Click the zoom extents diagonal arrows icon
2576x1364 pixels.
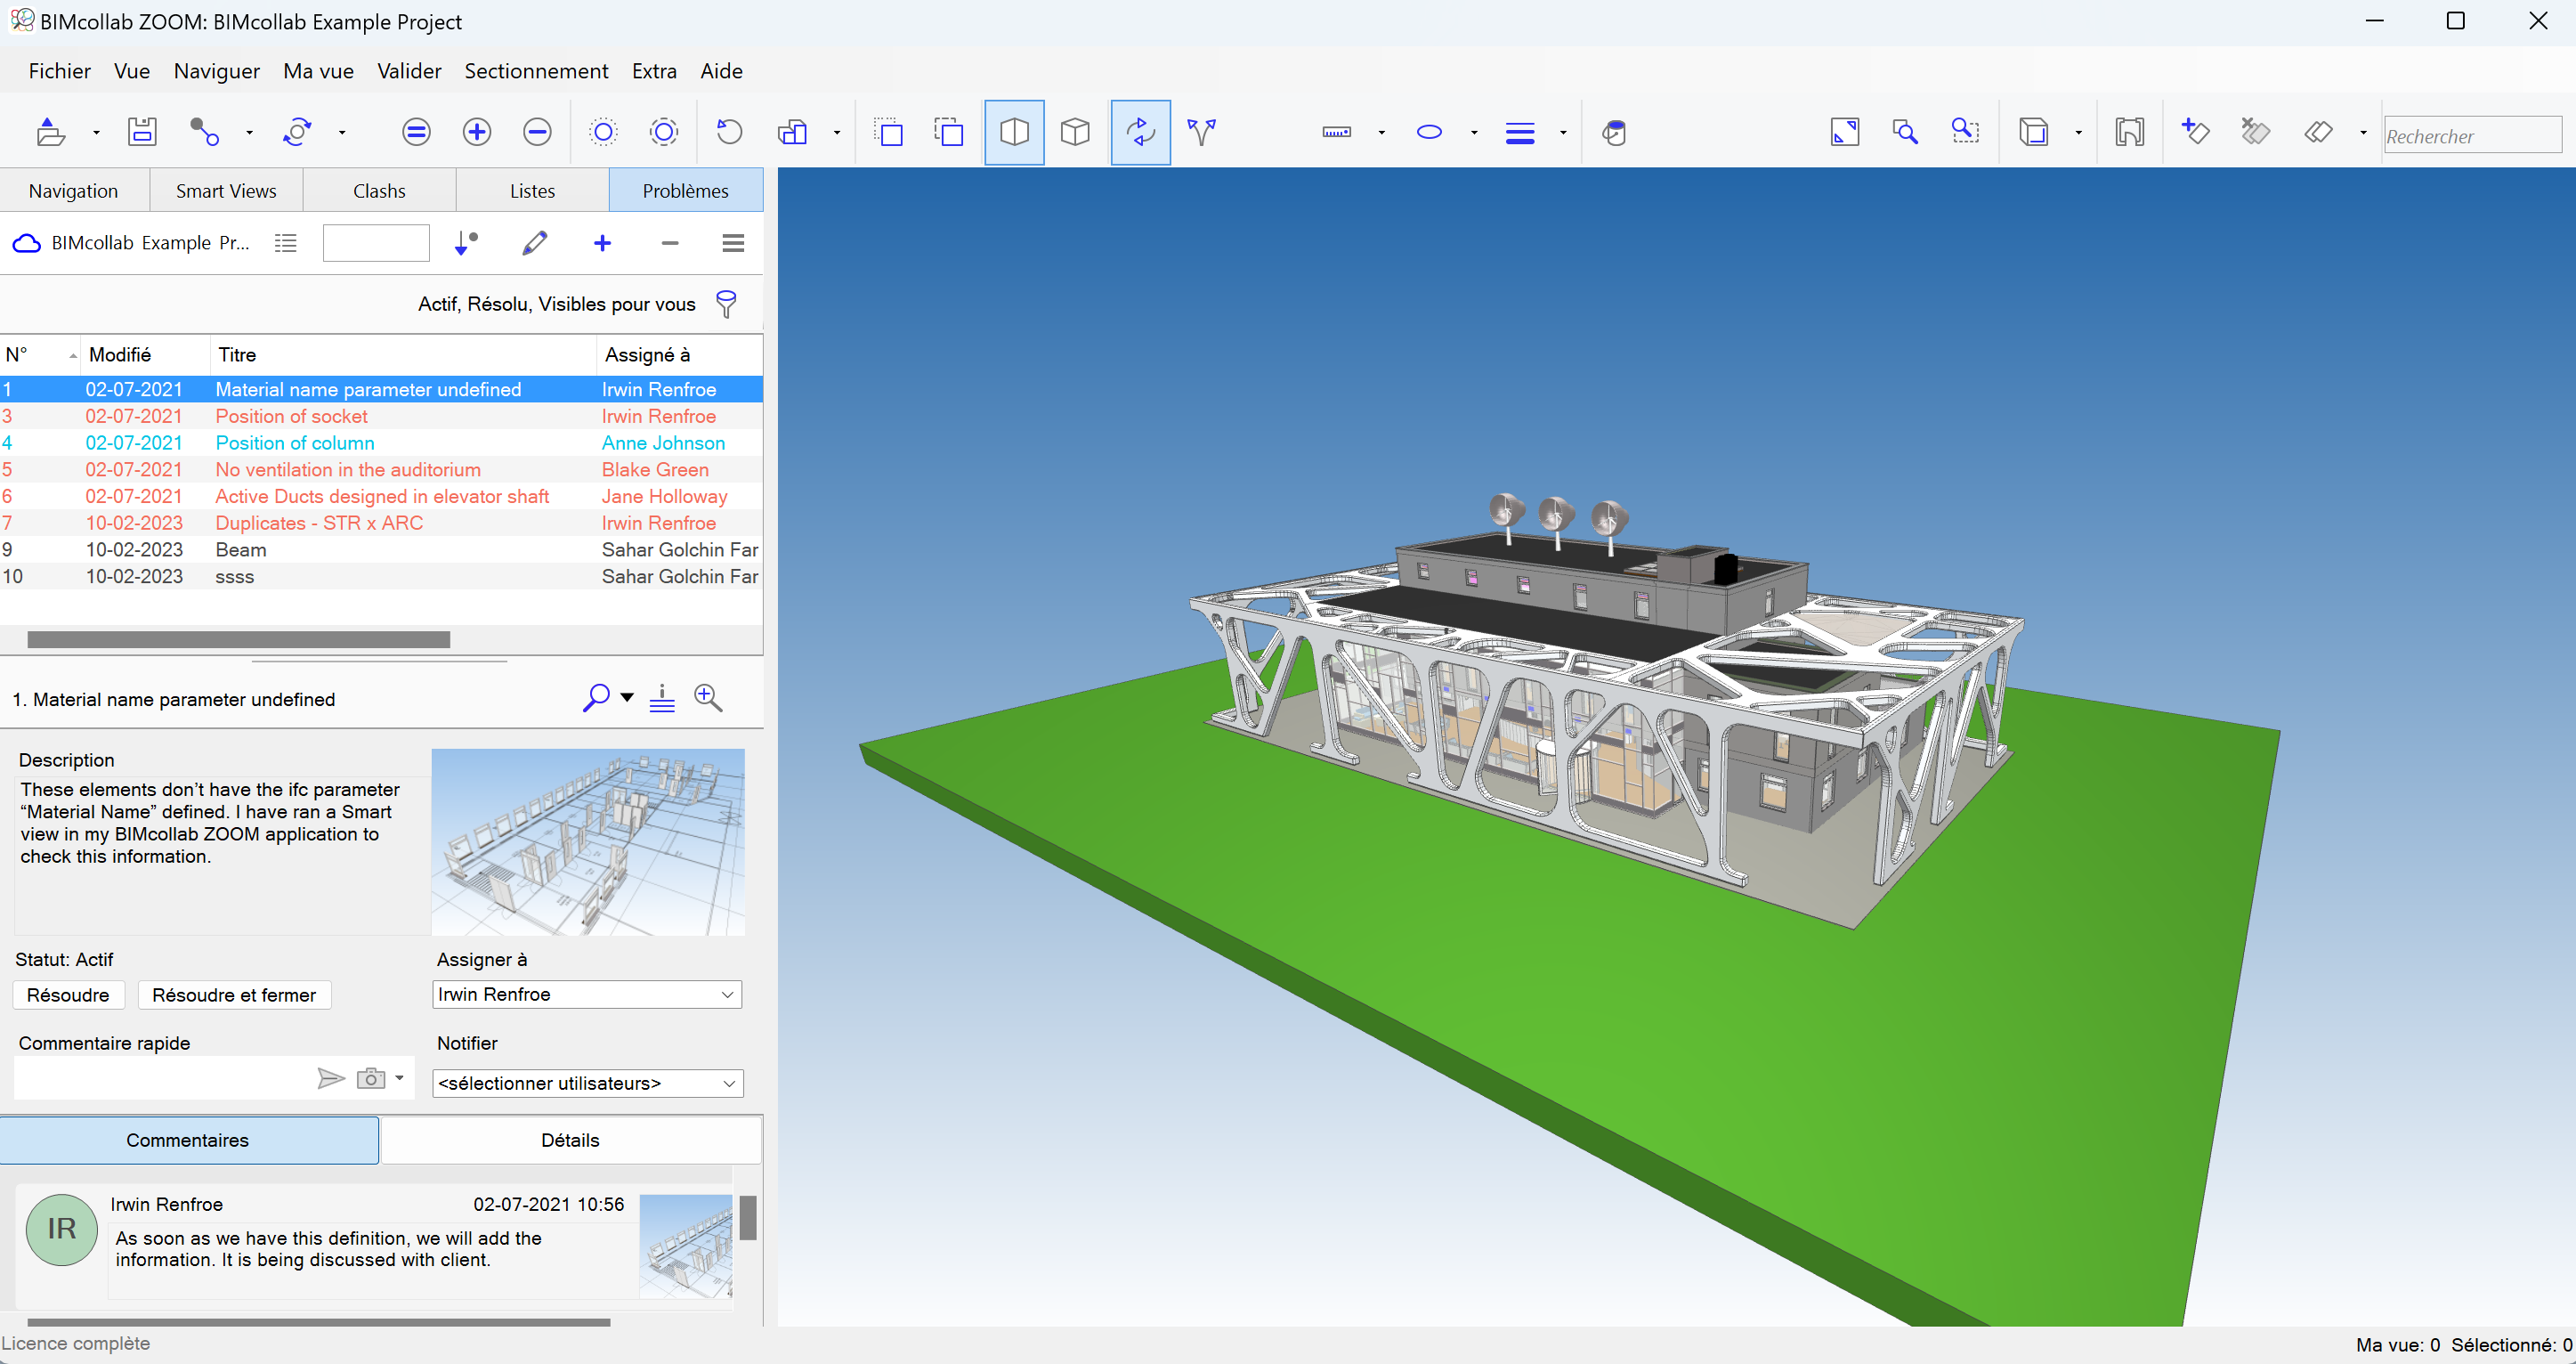[x=1845, y=132]
